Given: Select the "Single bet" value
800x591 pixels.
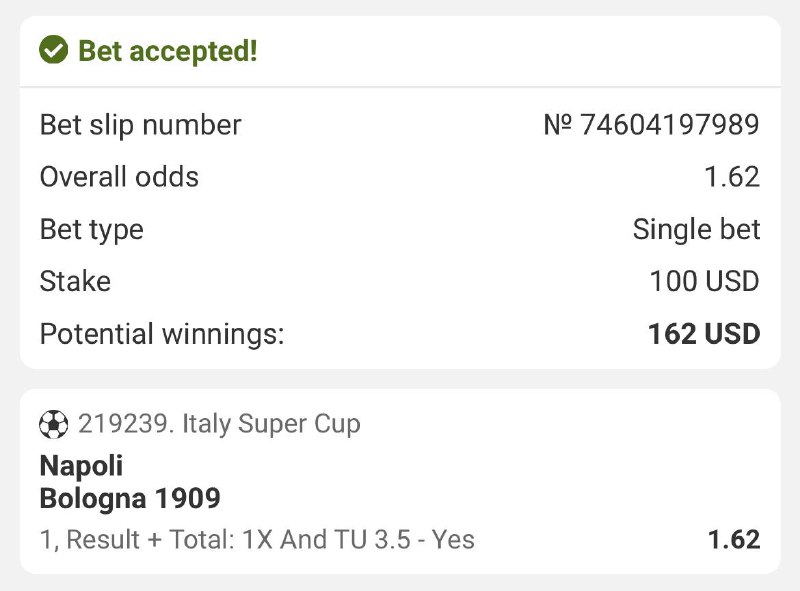Looking at the screenshot, I should pyautogui.click(x=696, y=229).
